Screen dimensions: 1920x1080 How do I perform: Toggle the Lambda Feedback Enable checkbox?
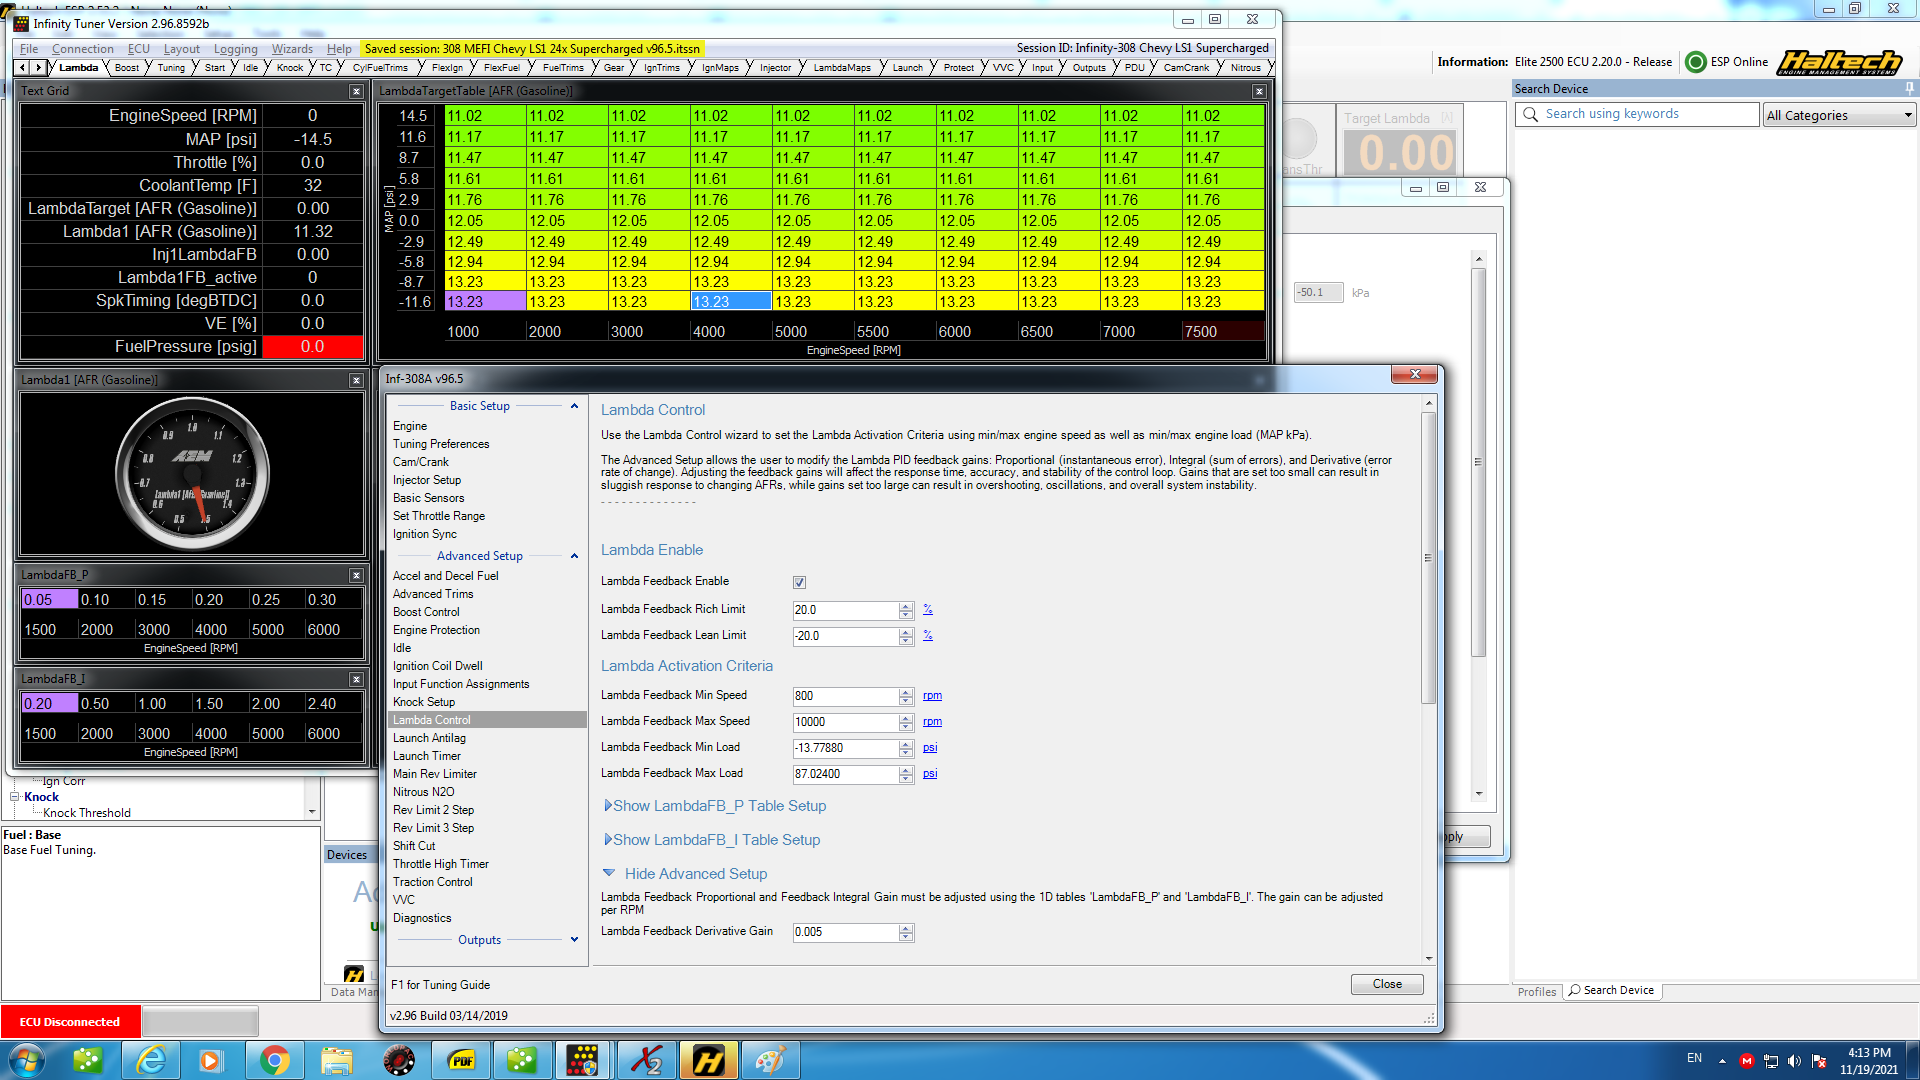(x=799, y=582)
